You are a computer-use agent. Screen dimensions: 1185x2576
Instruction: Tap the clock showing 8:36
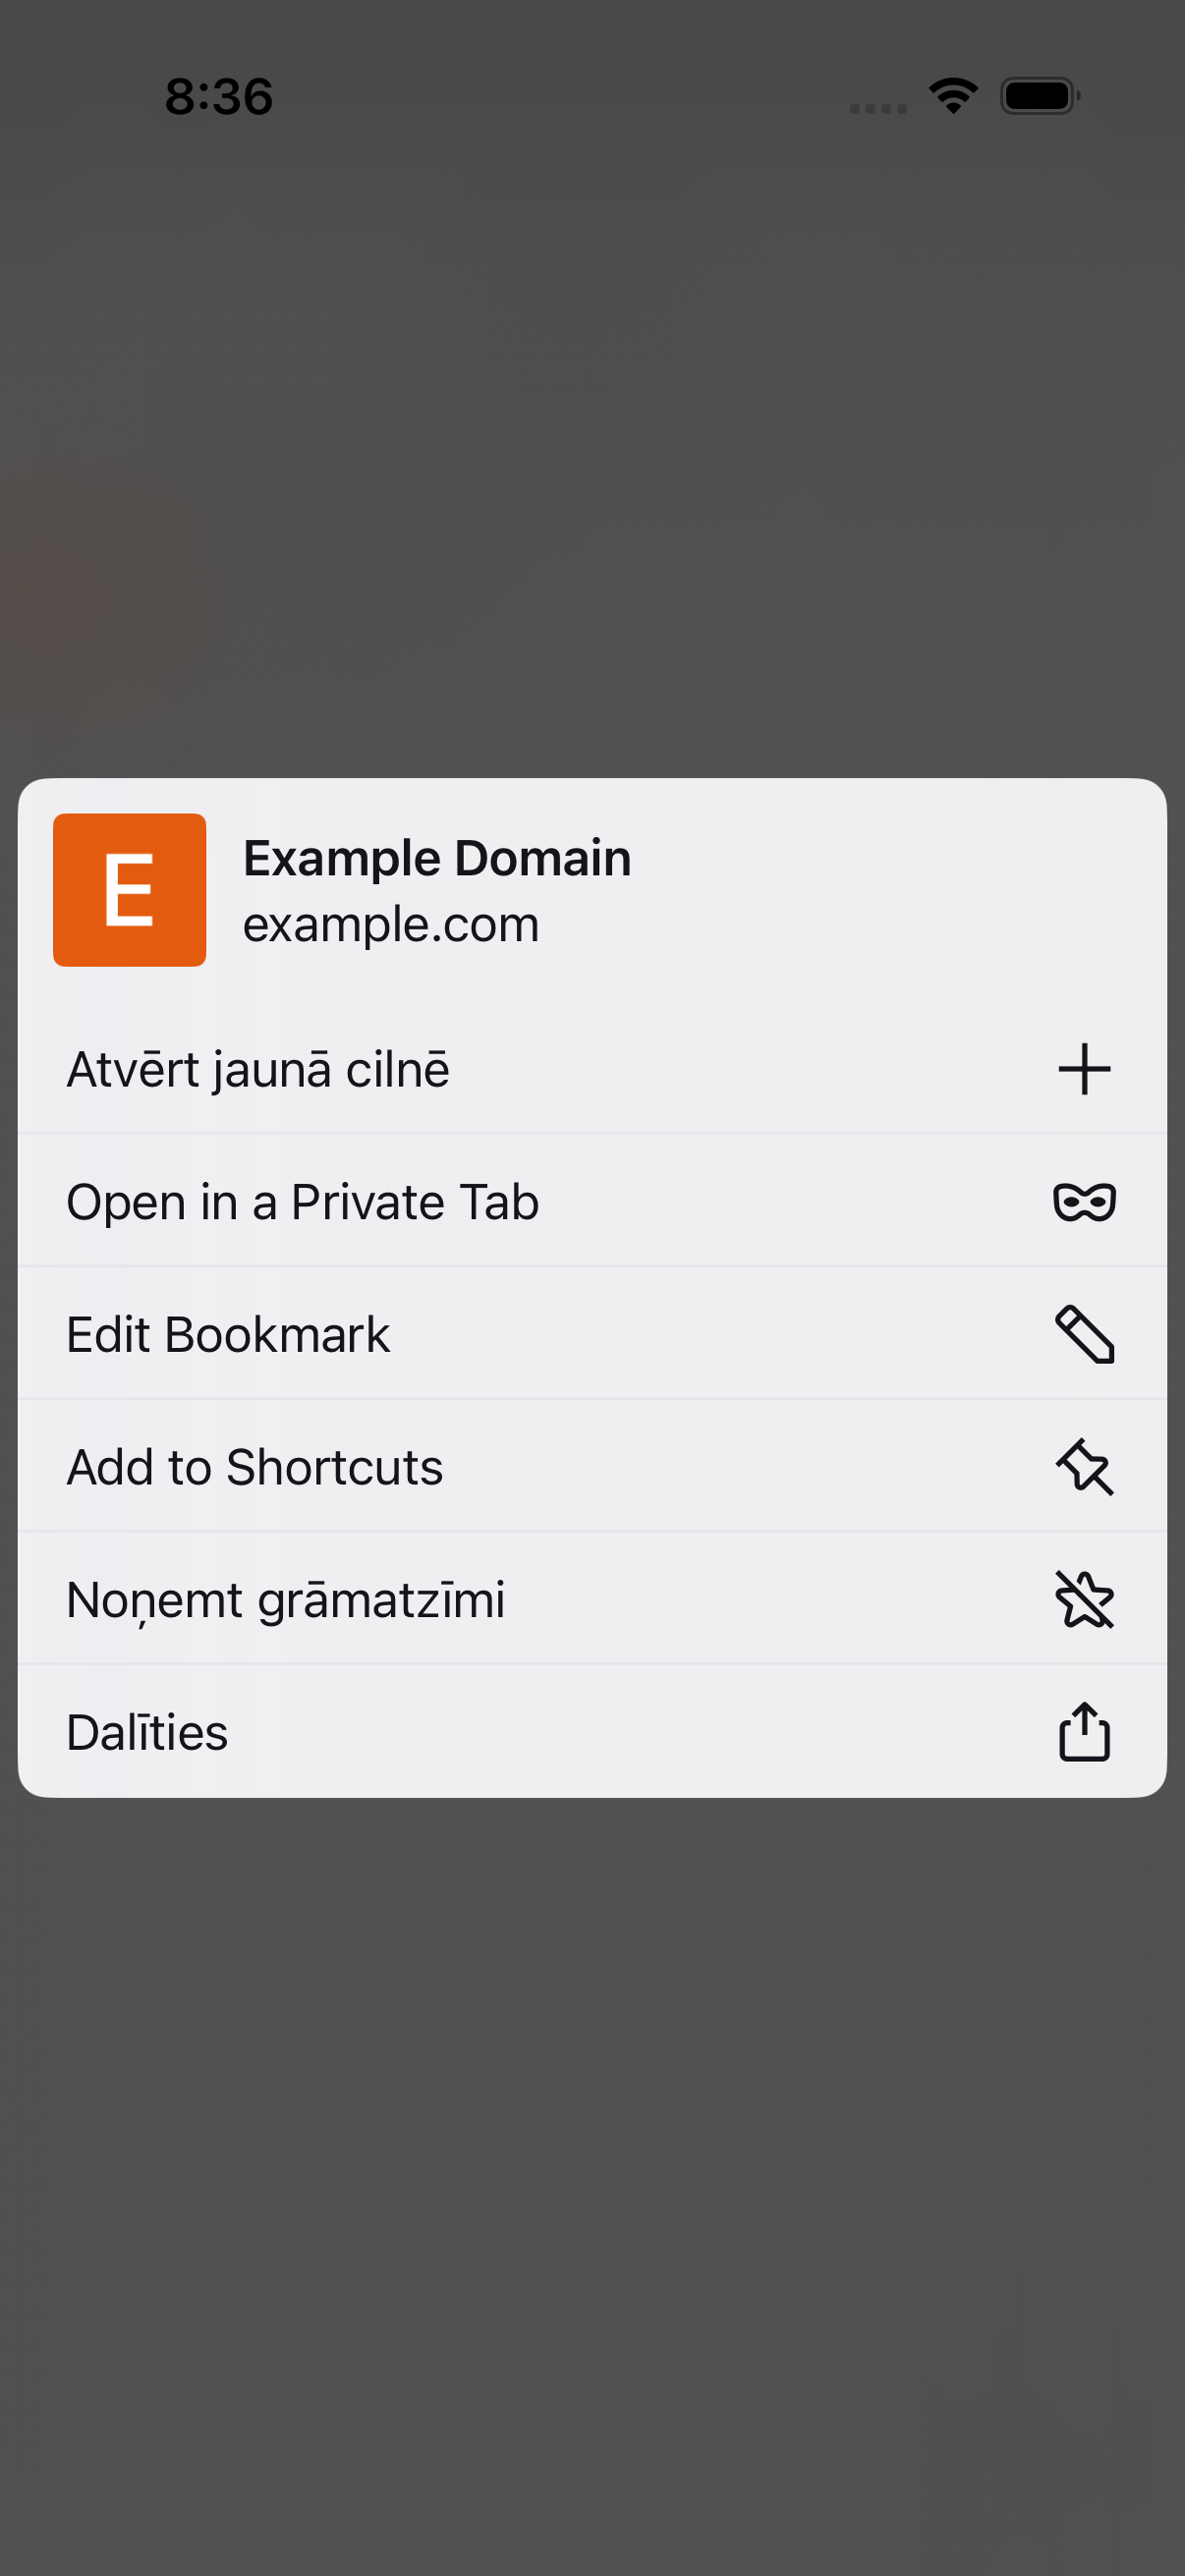click(219, 97)
